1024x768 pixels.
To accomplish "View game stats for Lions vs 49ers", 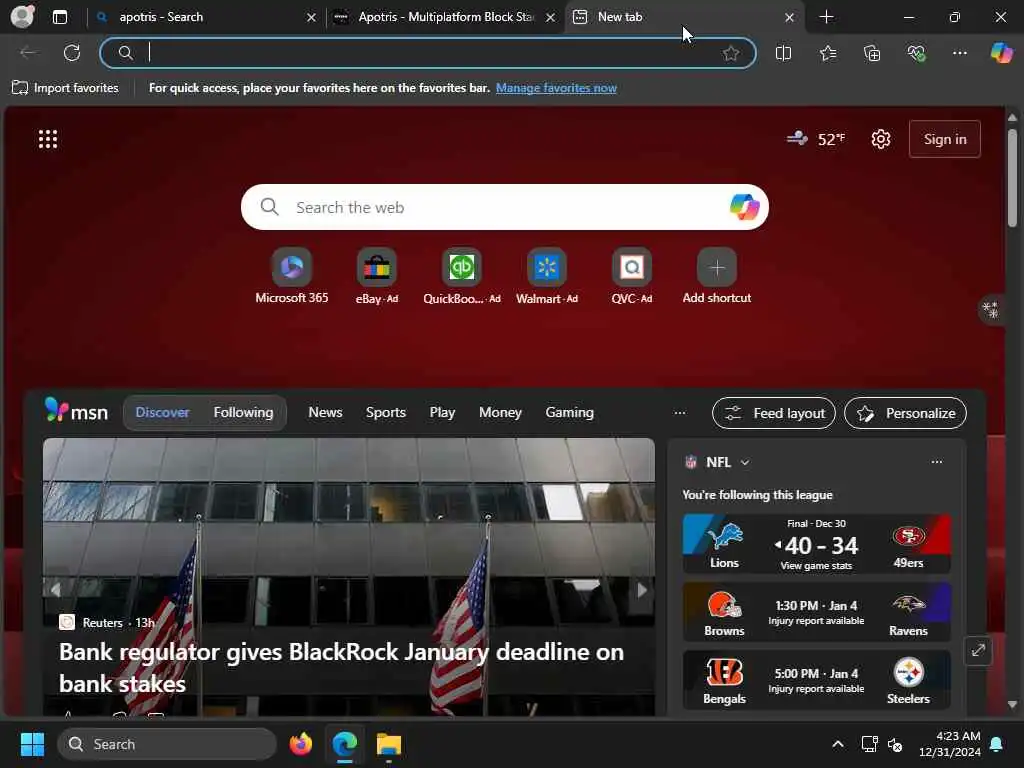I will click(x=816, y=566).
